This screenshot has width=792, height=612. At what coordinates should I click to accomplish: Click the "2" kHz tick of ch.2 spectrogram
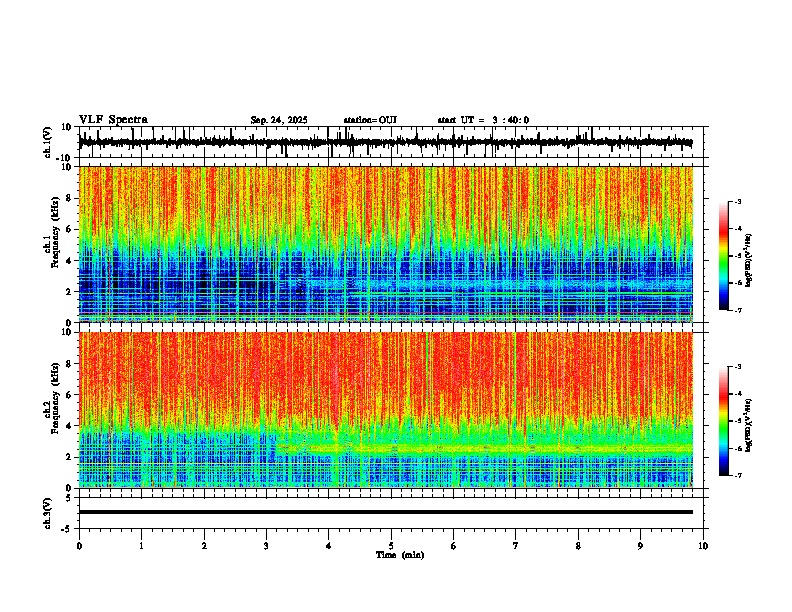(70, 457)
